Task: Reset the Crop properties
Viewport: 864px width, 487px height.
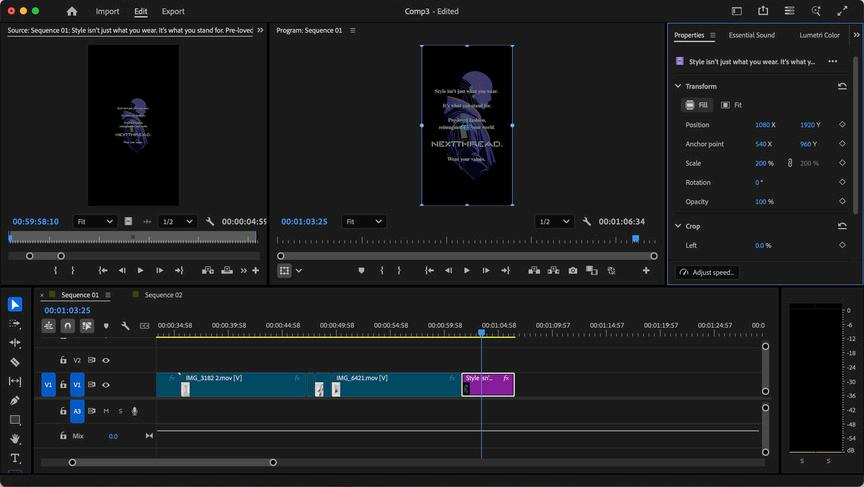Action: (842, 226)
